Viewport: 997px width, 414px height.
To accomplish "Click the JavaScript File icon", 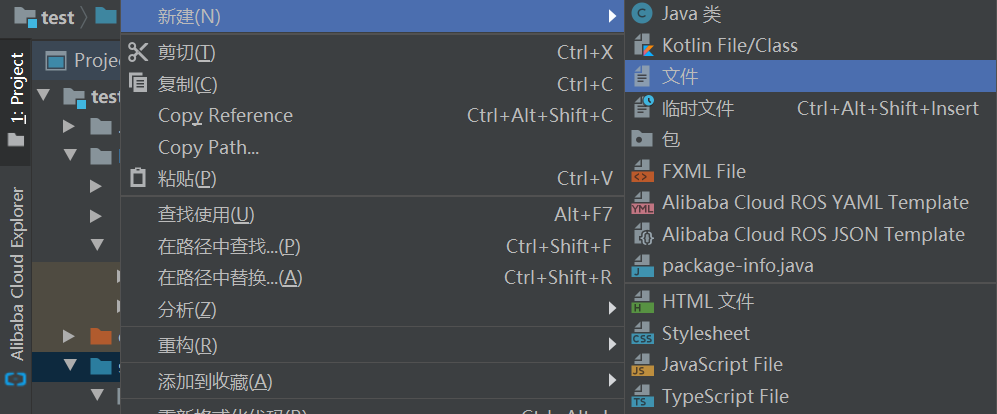I will coord(643,365).
